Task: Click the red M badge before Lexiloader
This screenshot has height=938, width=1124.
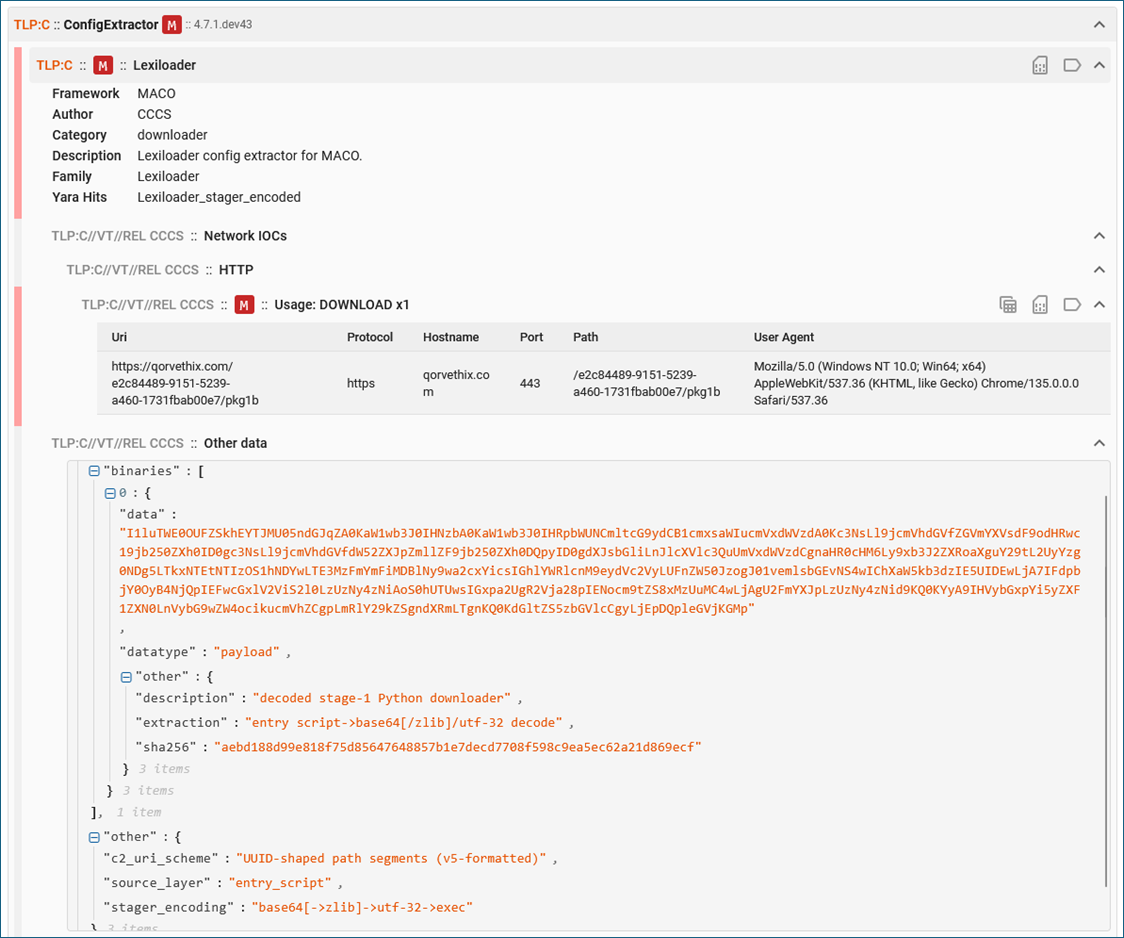Action: coord(103,65)
